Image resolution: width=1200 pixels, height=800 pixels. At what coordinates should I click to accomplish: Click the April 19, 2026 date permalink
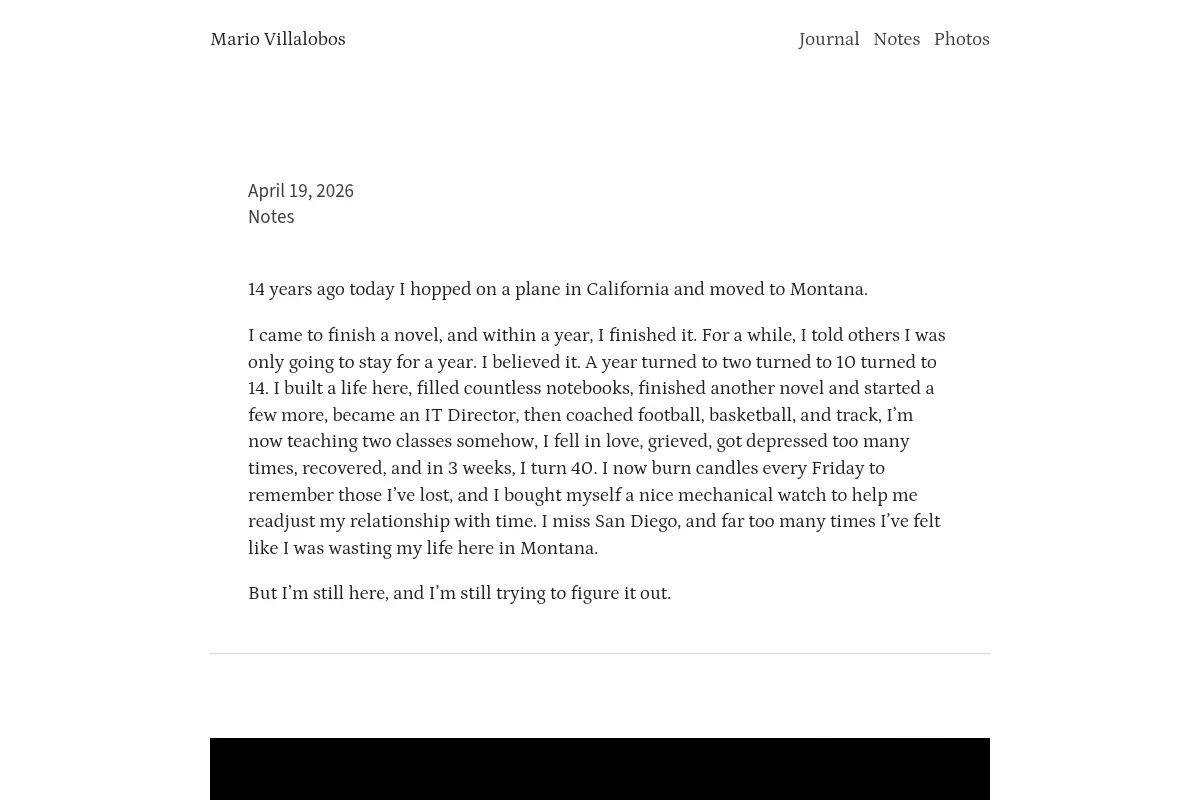click(301, 191)
